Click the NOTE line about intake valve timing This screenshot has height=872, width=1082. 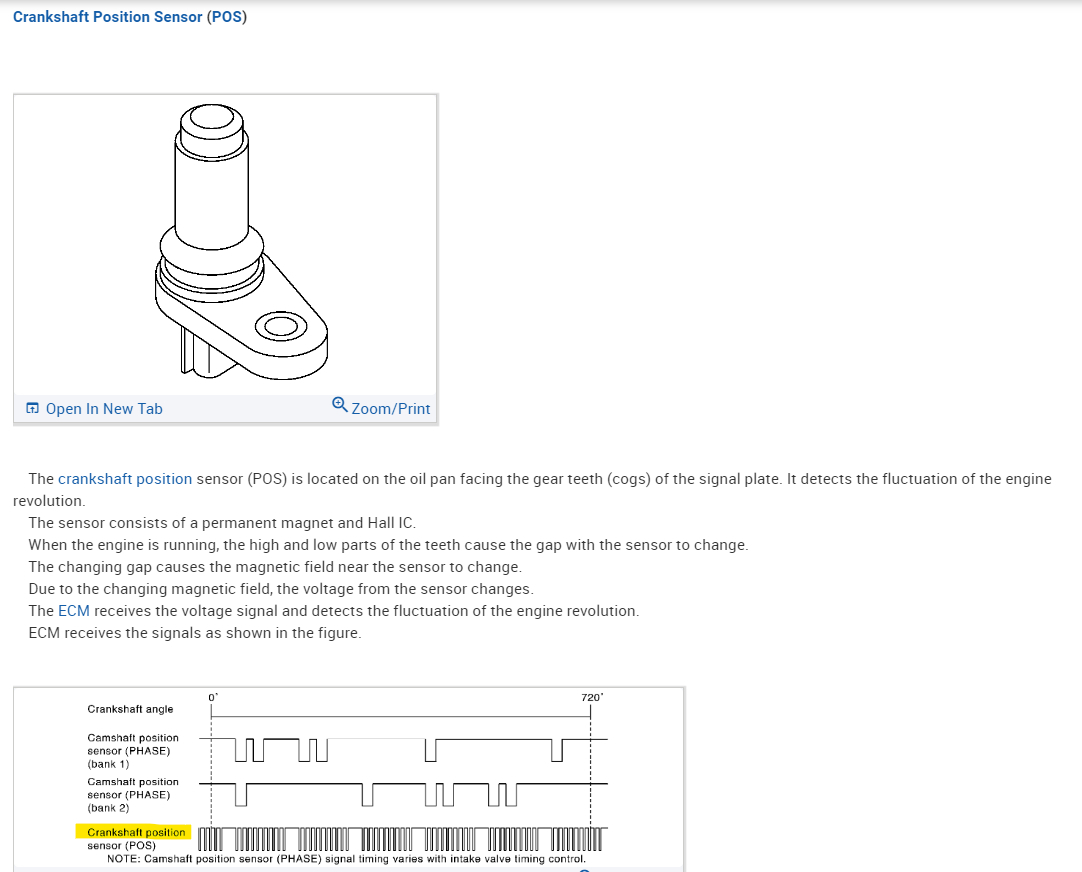click(x=346, y=859)
